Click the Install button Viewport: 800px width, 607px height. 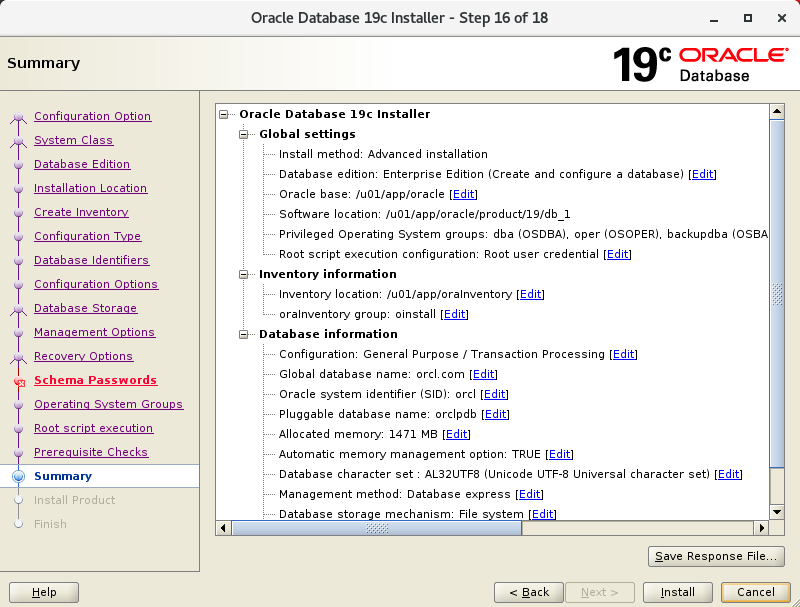pyautogui.click(x=678, y=592)
